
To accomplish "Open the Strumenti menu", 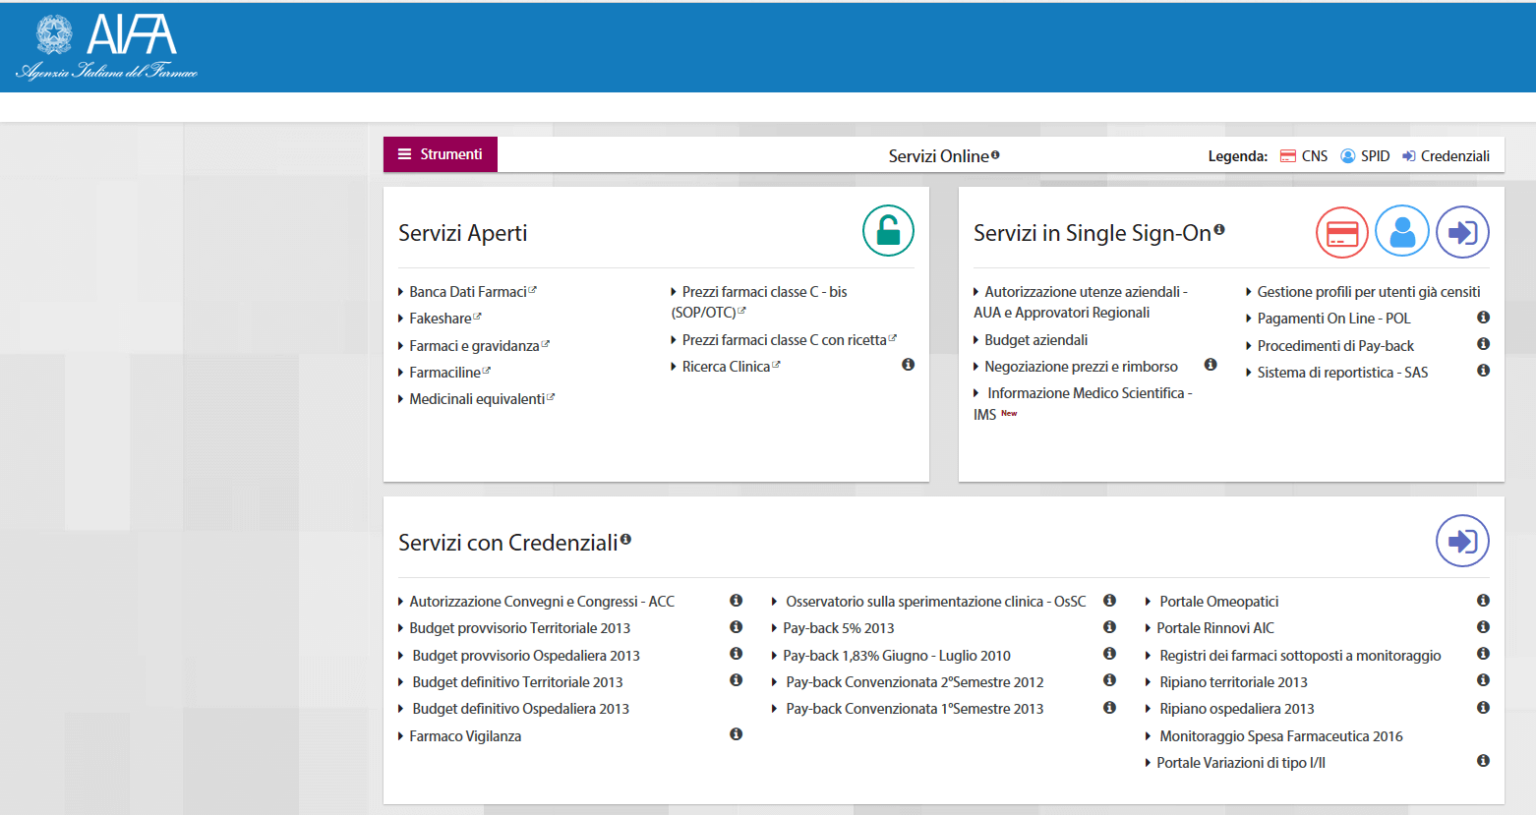I will click(x=440, y=154).
